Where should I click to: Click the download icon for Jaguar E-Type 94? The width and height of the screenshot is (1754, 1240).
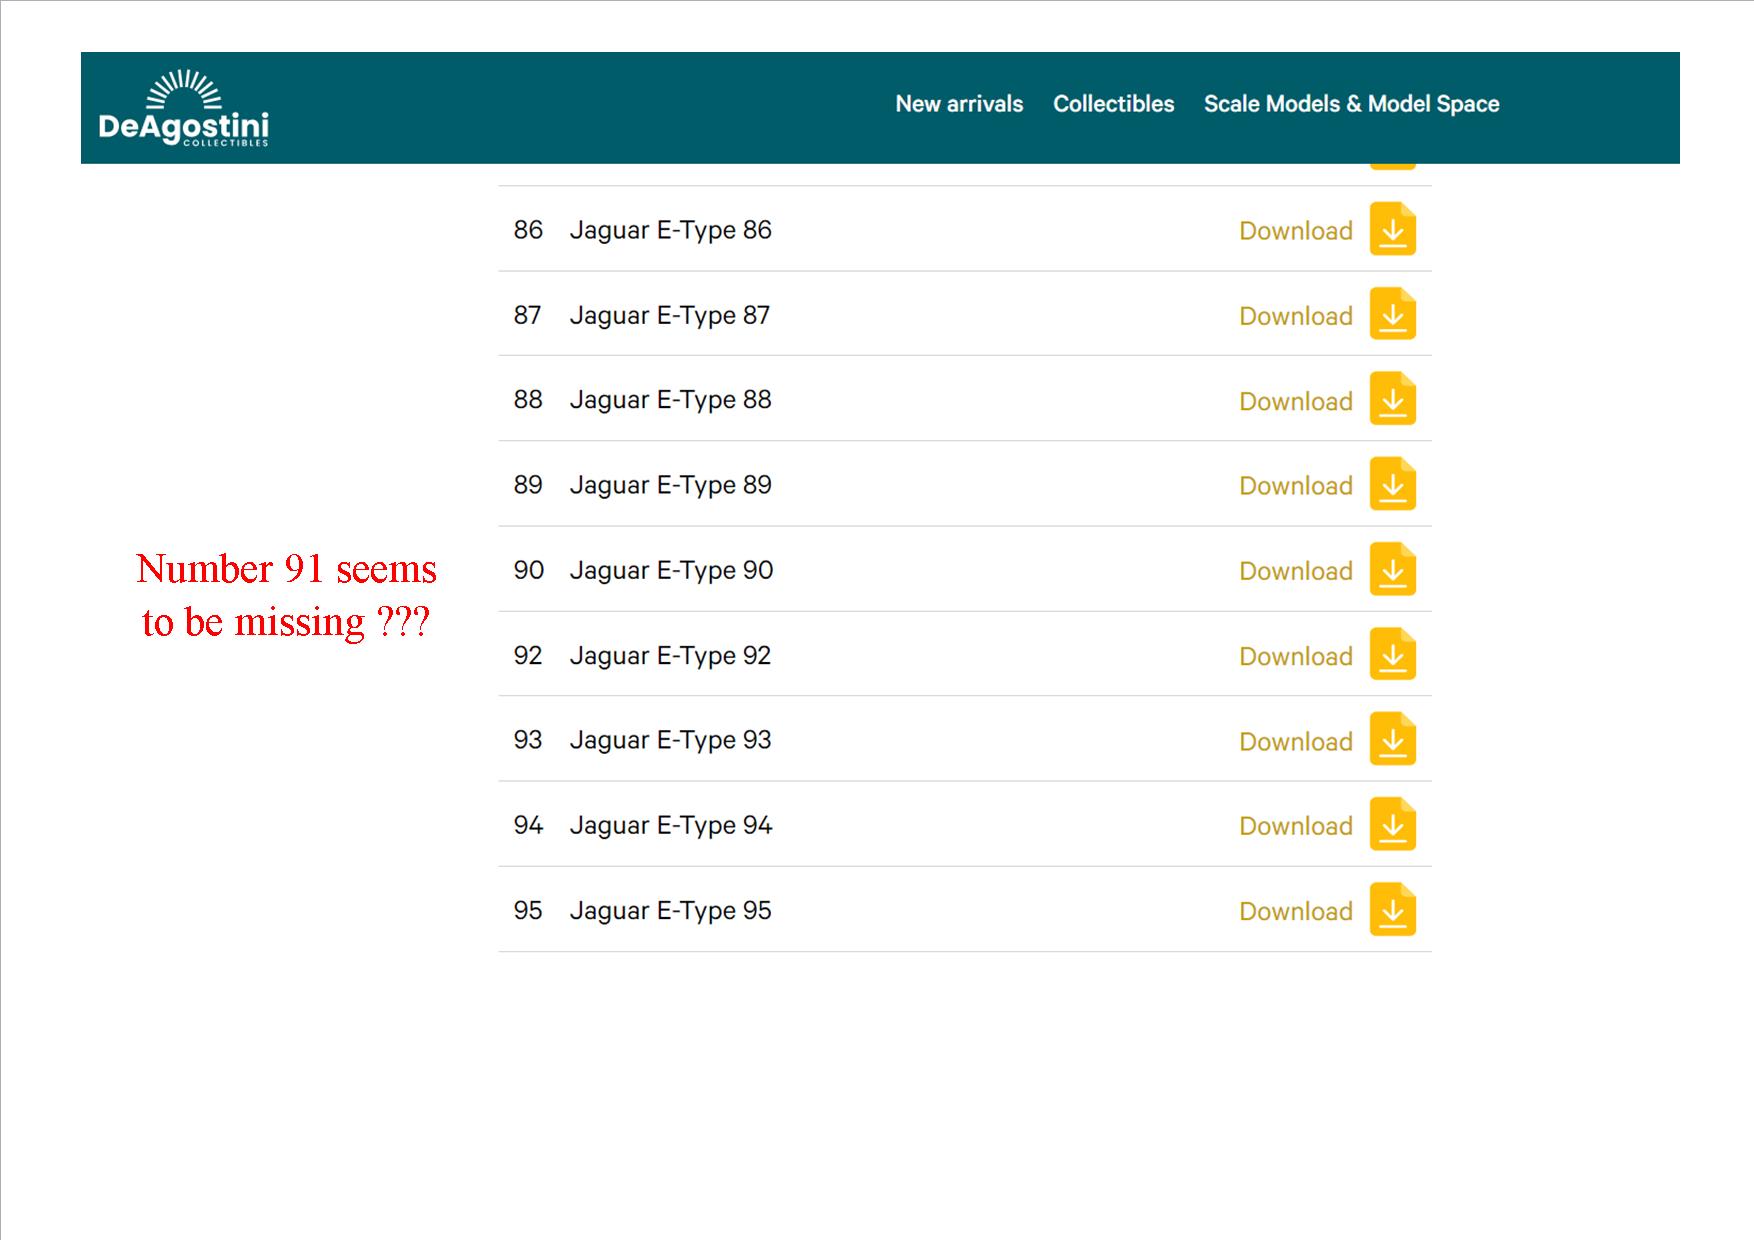(x=1392, y=824)
